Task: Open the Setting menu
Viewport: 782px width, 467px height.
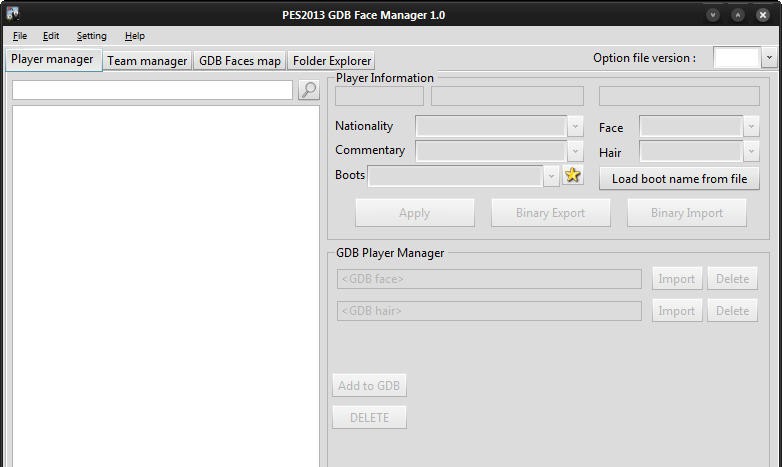Action: [x=91, y=36]
